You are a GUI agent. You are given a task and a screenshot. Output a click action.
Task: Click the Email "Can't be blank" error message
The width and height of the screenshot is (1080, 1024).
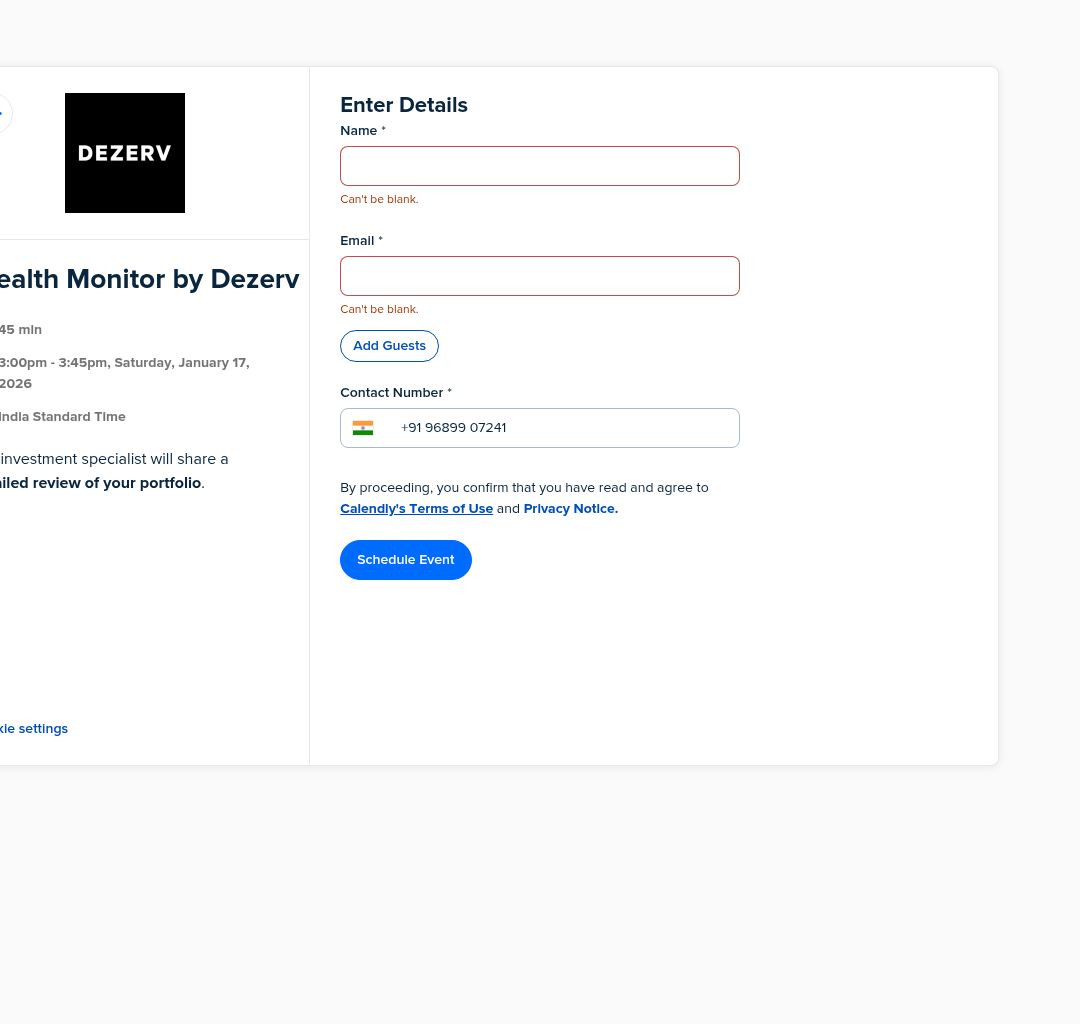[x=379, y=310]
